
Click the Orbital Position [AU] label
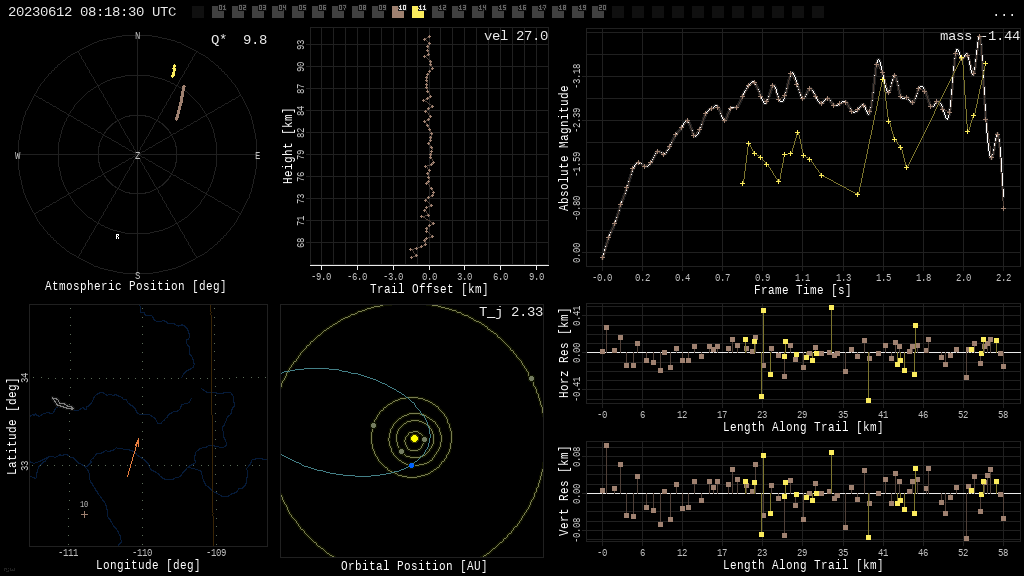click(414, 566)
